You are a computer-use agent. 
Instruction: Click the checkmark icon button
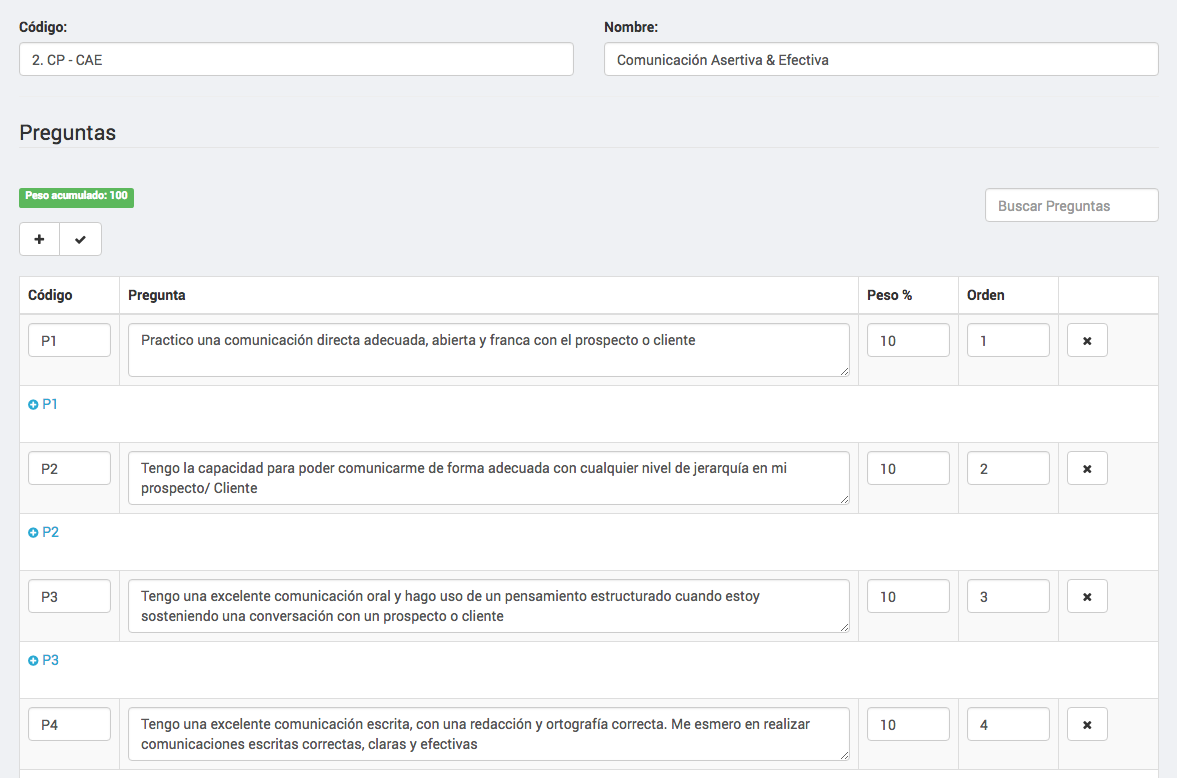(80, 239)
